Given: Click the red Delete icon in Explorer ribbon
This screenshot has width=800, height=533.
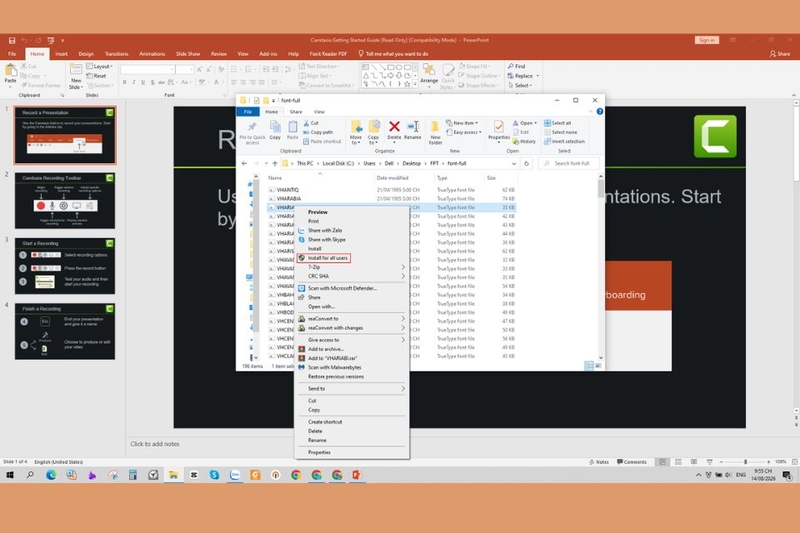Looking at the screenshot, I should (x=394, y=126).
